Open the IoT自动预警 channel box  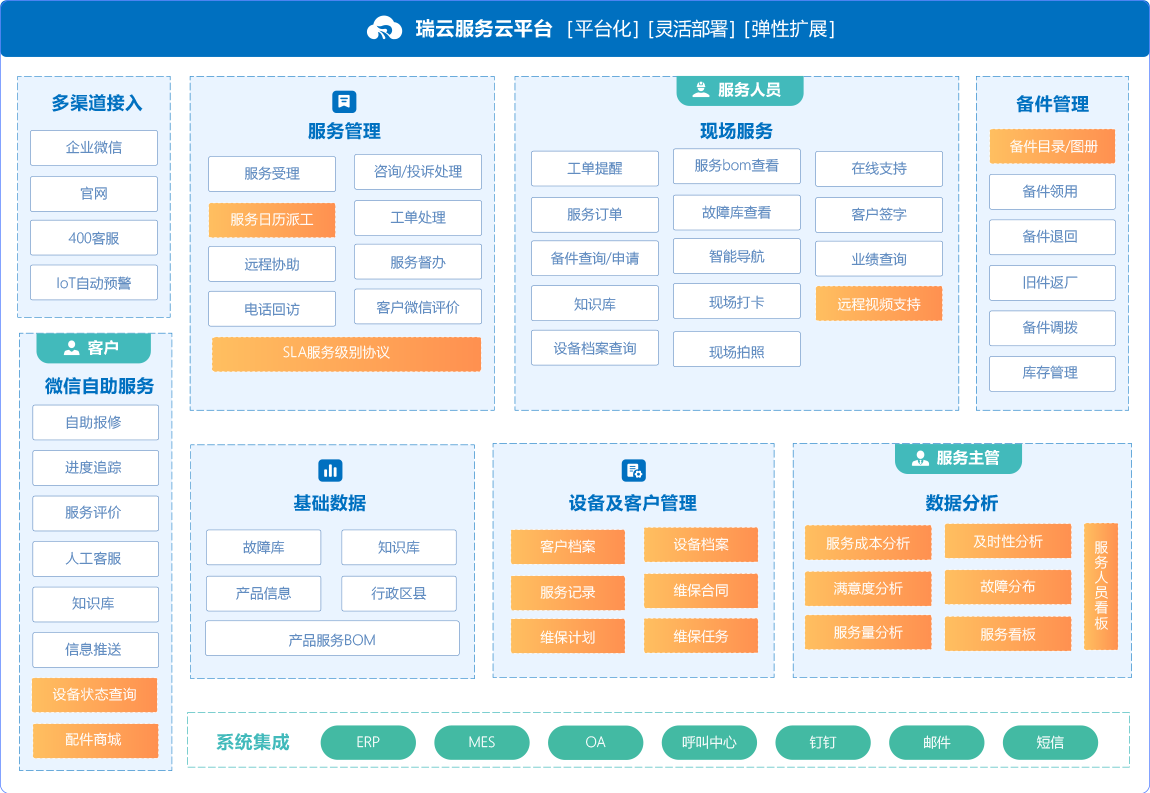pyautogui.click(x=94, y=283)
